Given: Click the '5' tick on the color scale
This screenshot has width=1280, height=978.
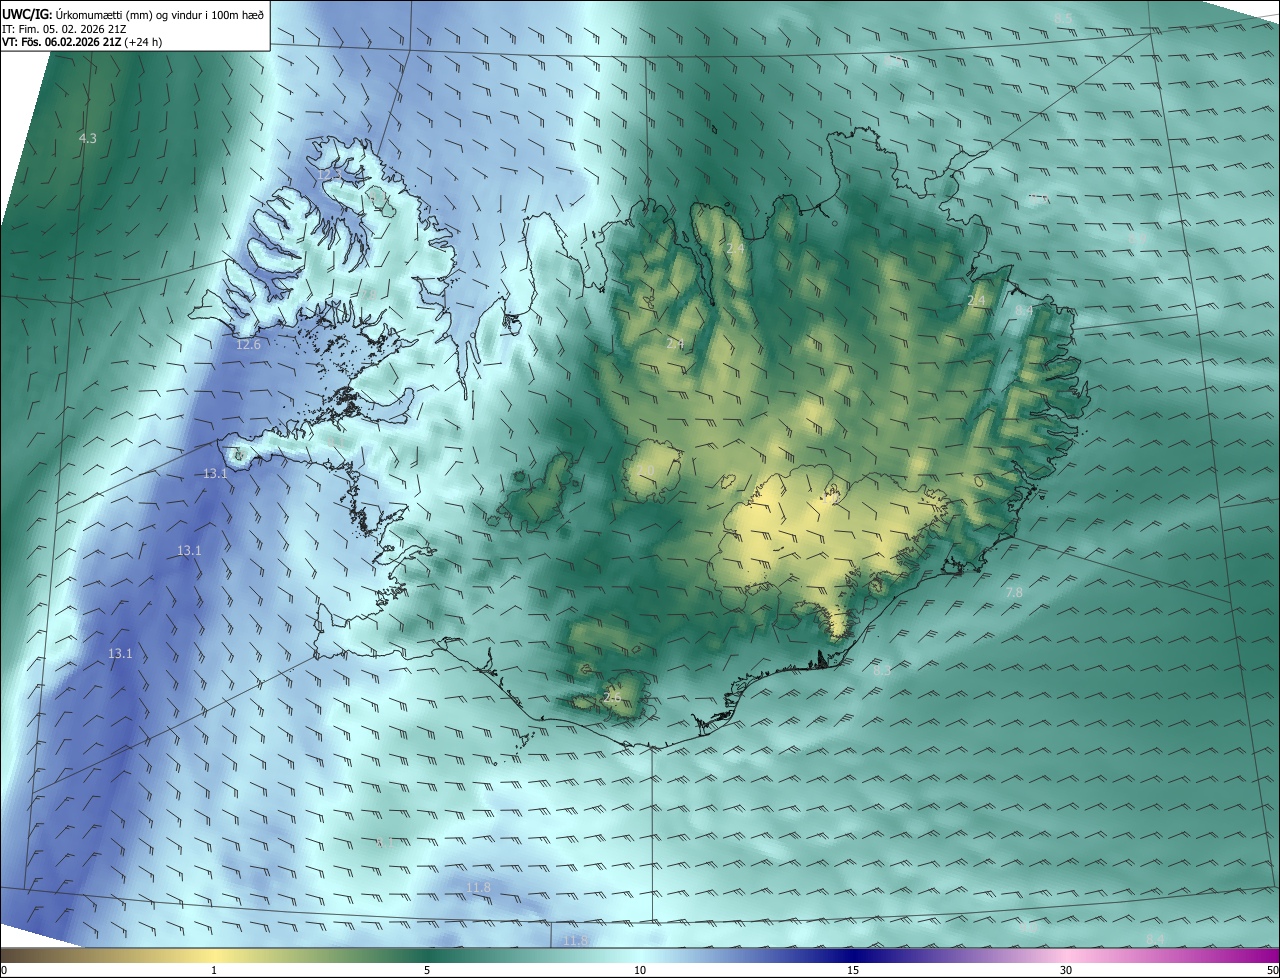Looking at the screenshot, I should (427, 971).
